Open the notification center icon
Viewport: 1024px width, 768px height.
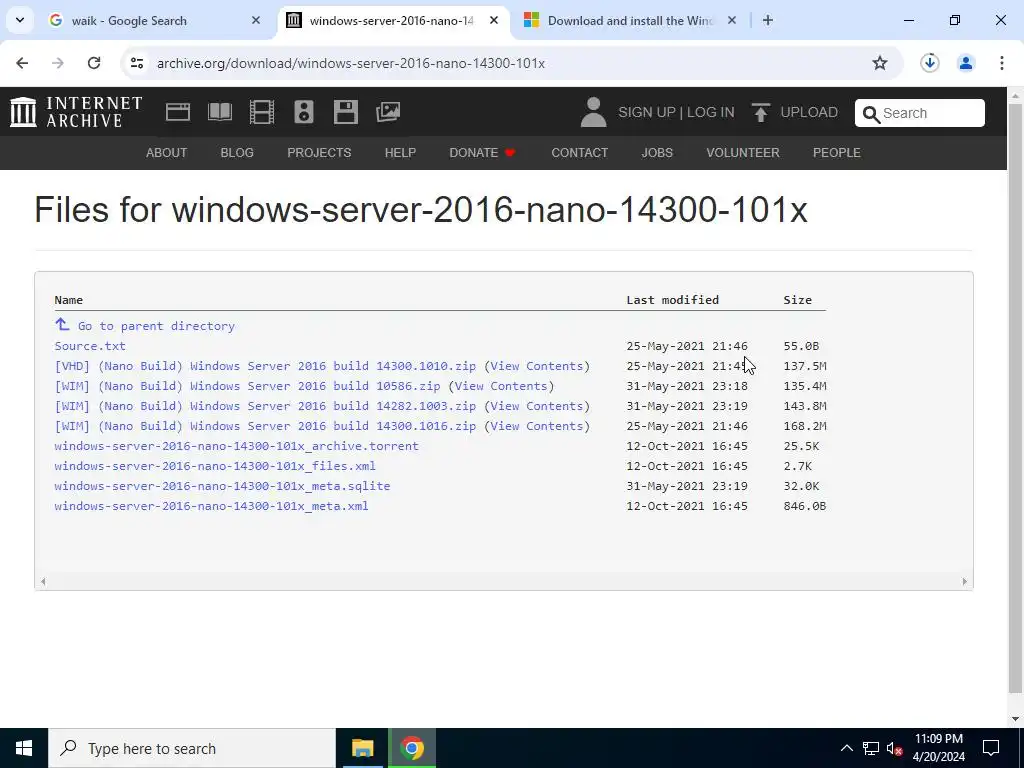point(991,748)
